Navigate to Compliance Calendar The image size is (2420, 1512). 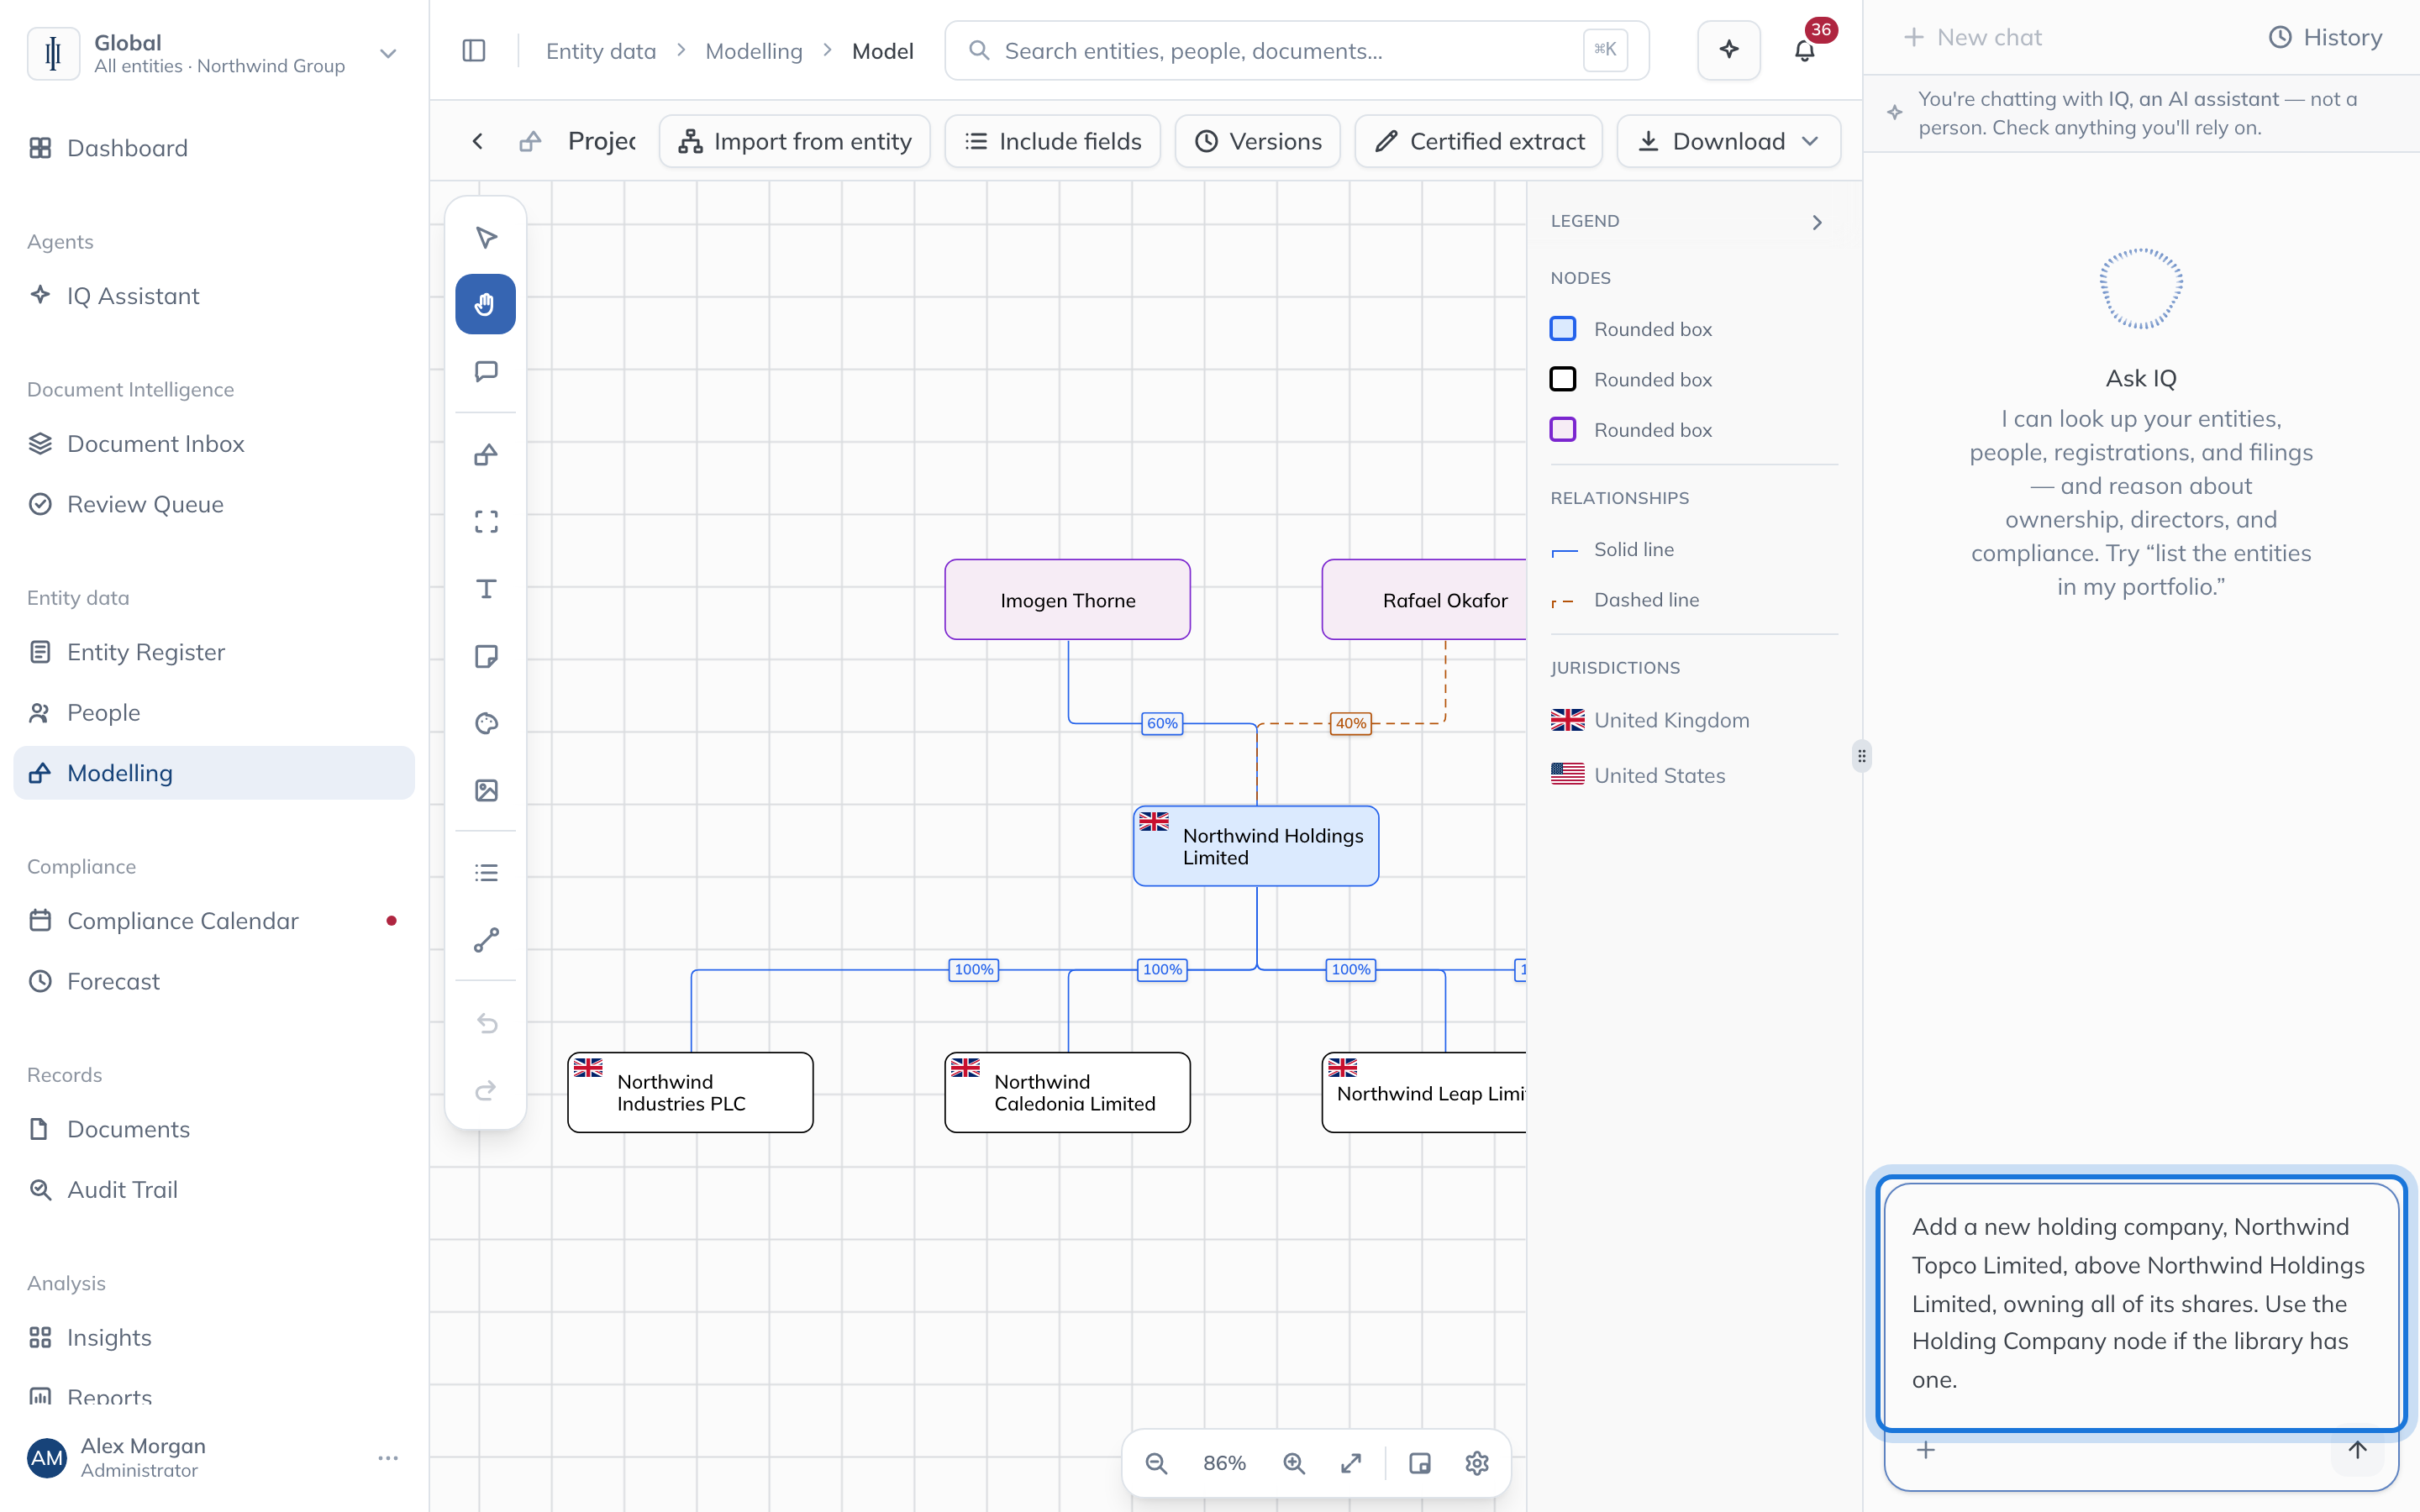pyautogui.click(x=214, y=921)
